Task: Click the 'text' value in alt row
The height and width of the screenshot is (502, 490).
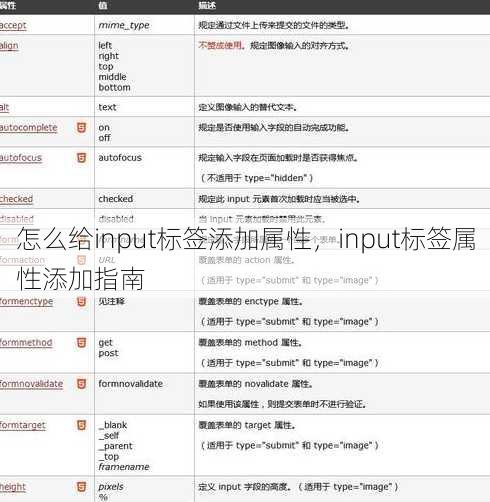Action: tap(107, 107)
